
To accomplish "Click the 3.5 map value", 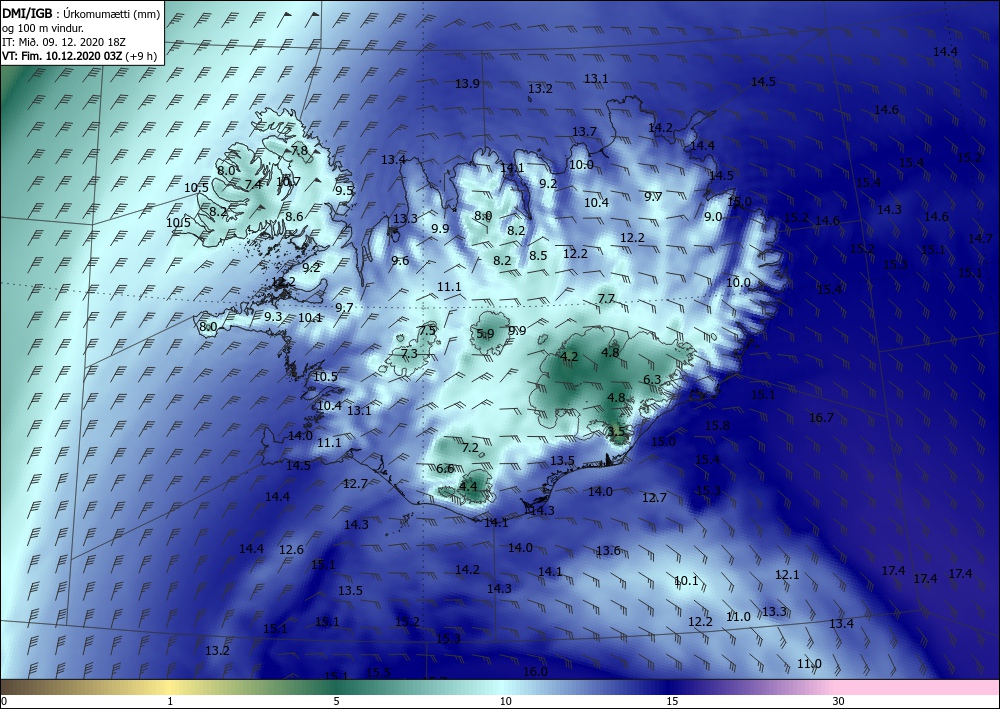I will point(616,432).
